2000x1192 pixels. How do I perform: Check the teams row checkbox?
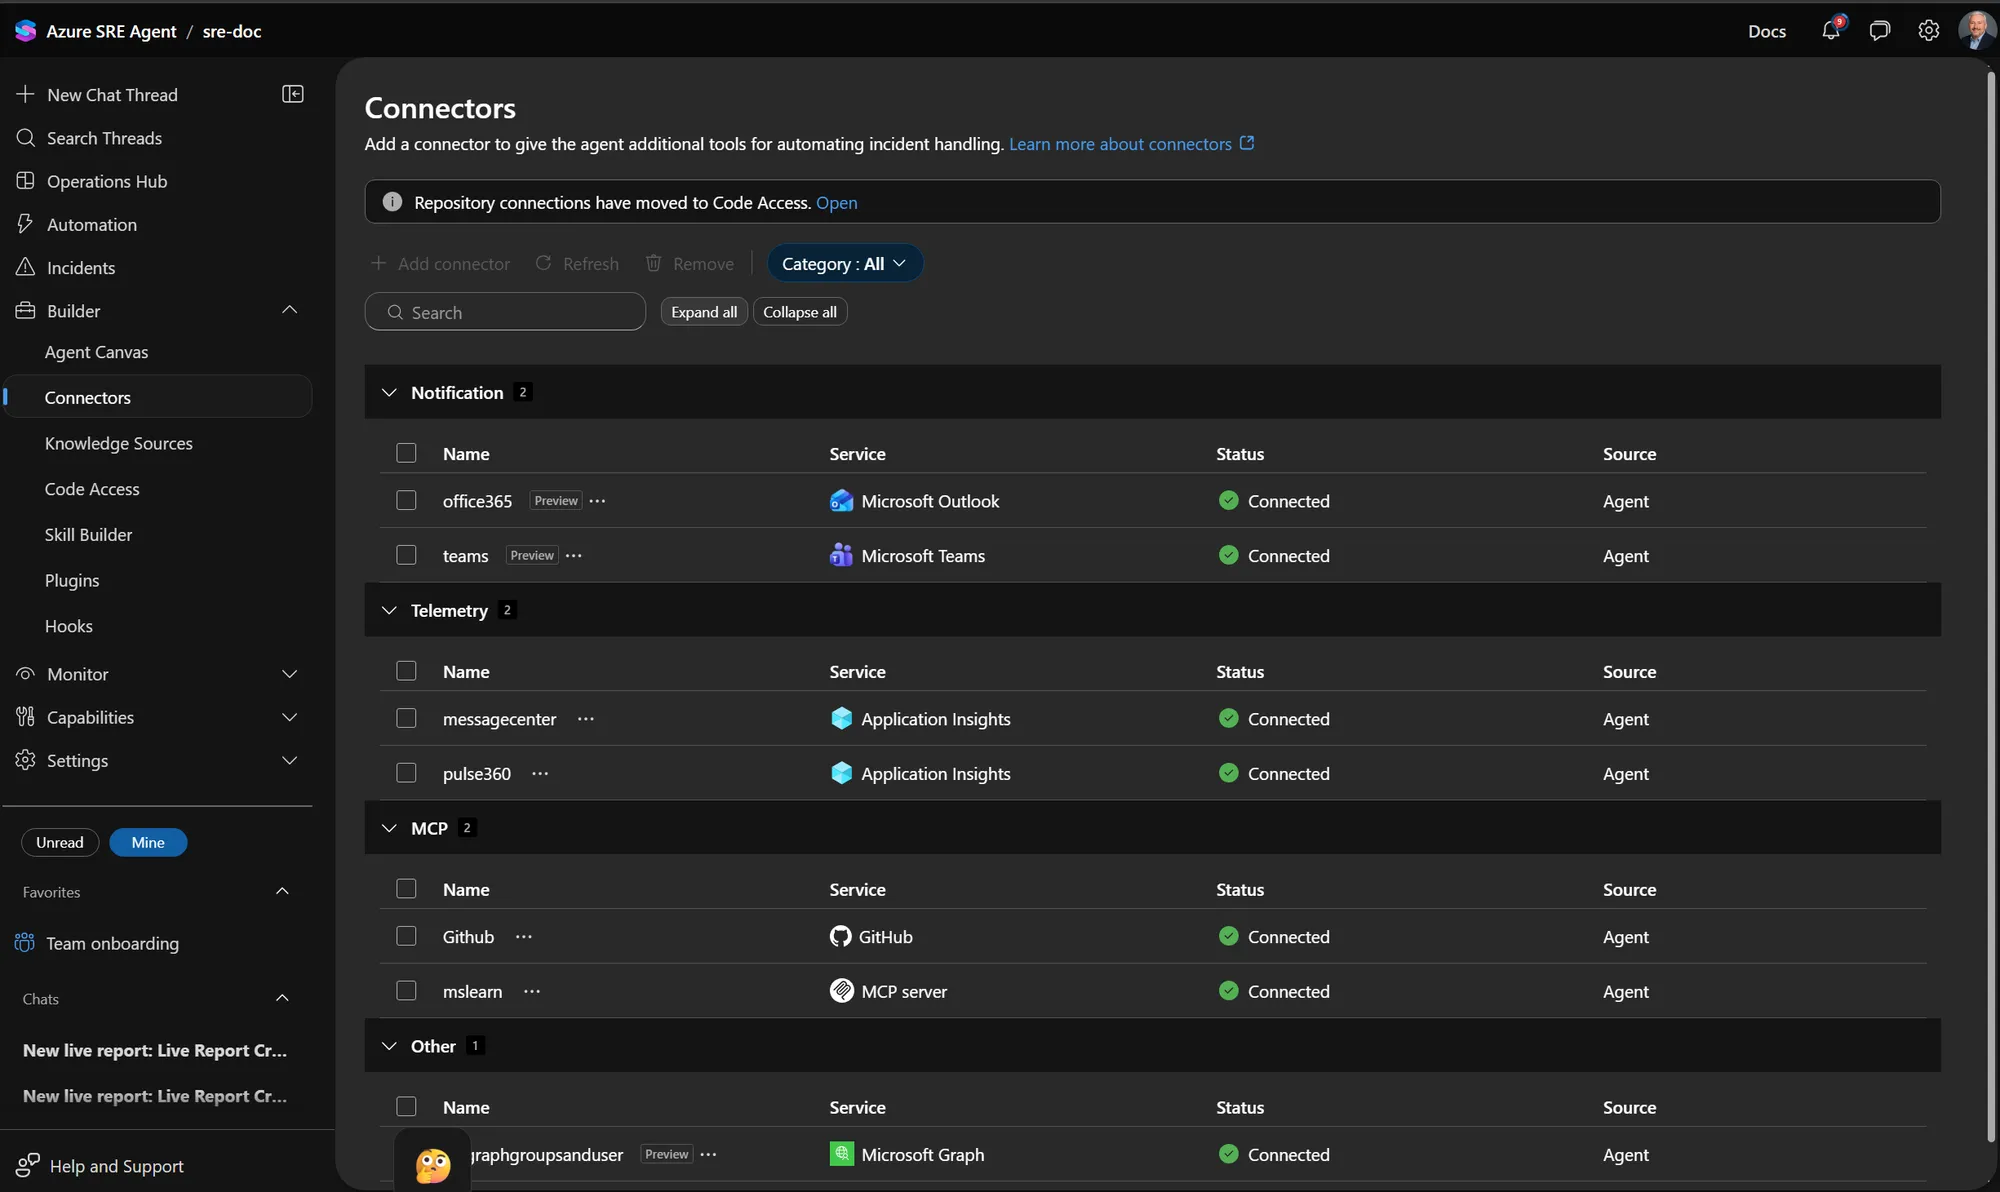(406, 555)
